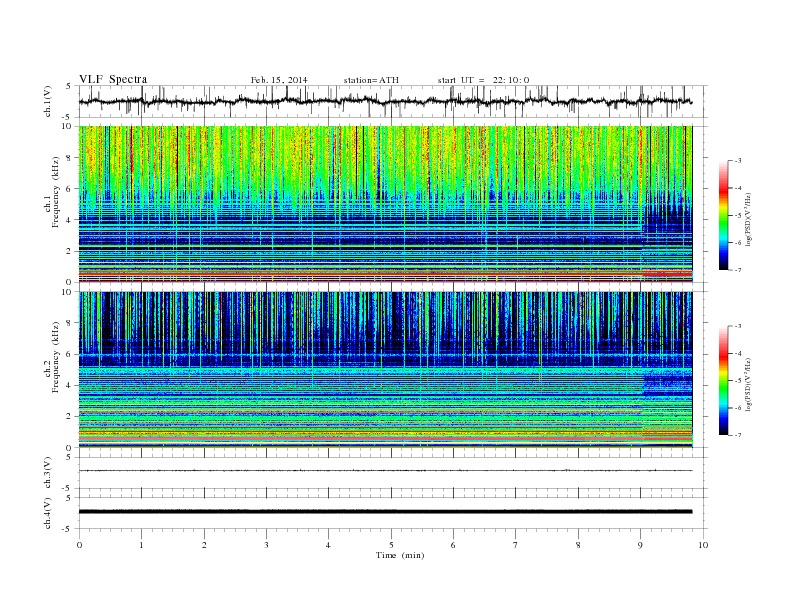Select the log(PSD) label beside ch.1 color bar
The height and width of the screenshot is (612, 792).
pyautogui.click(x=748, y=220)
